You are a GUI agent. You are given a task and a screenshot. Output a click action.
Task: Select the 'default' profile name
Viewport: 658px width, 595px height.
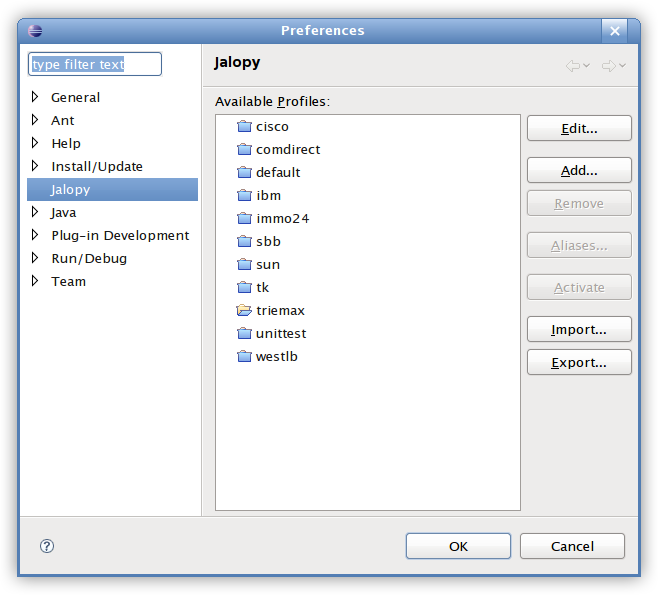click(278, 173)
